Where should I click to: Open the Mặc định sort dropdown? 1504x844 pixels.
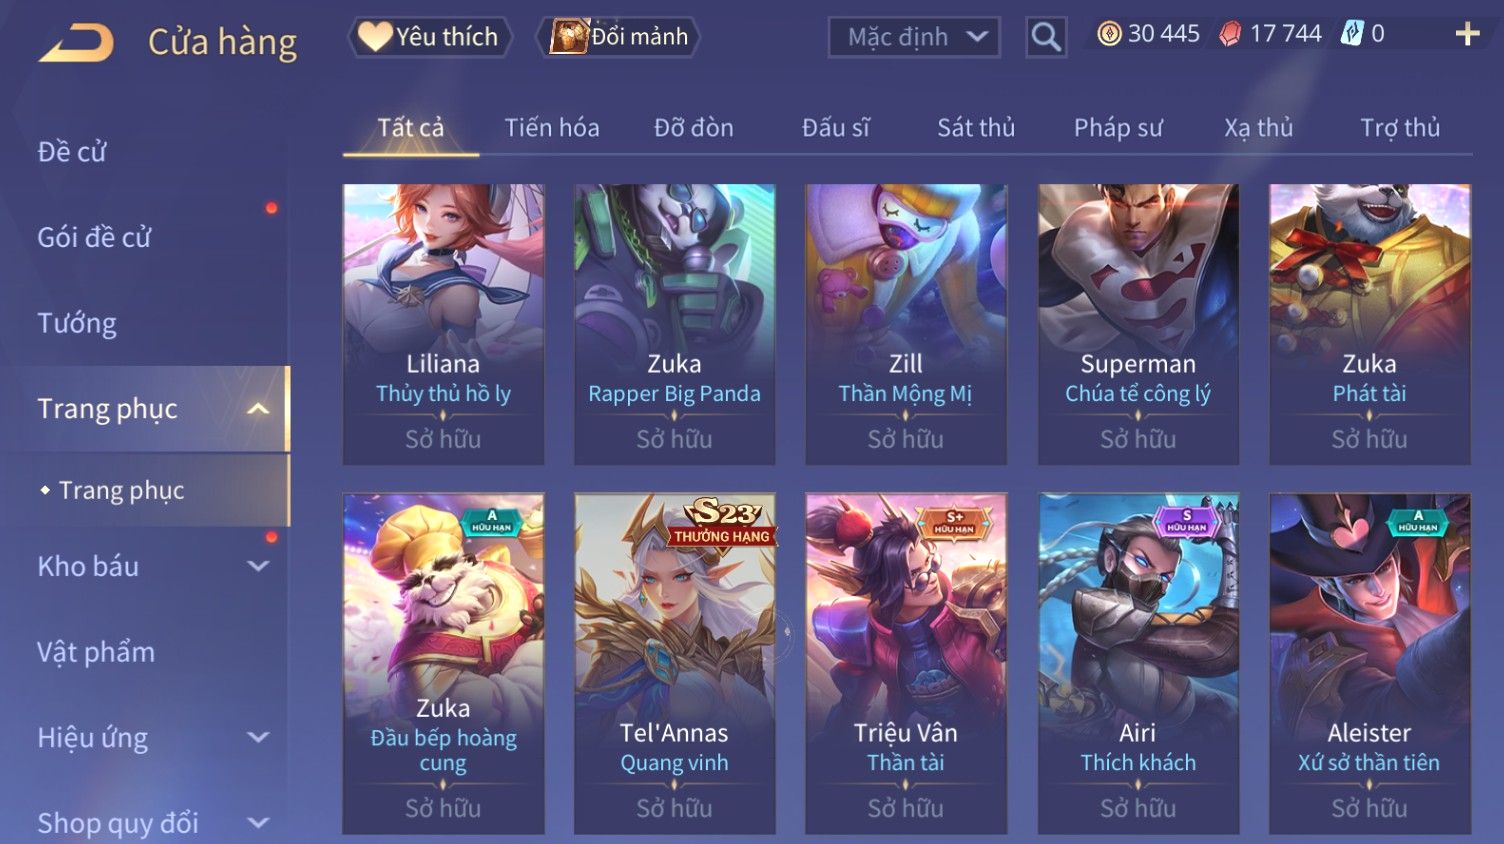coord(914,38)
